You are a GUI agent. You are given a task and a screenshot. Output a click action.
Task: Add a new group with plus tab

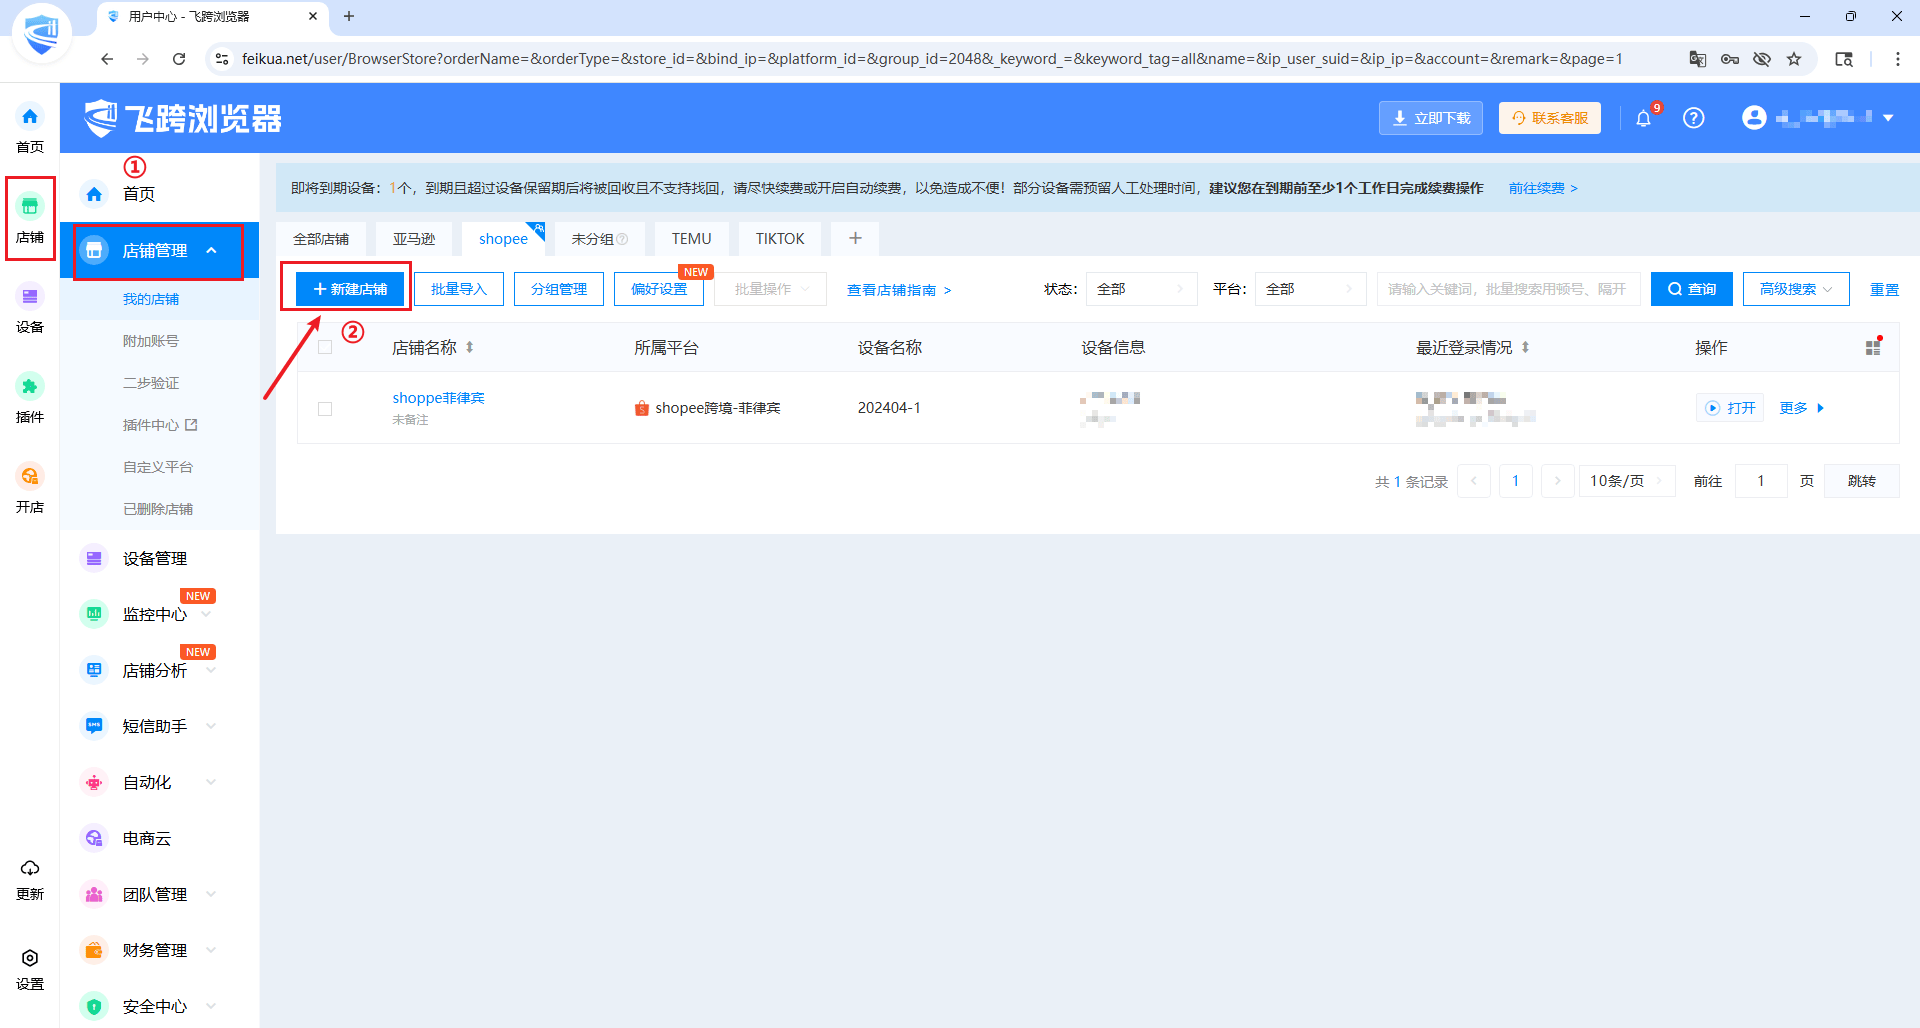click(x=855, y=238)
